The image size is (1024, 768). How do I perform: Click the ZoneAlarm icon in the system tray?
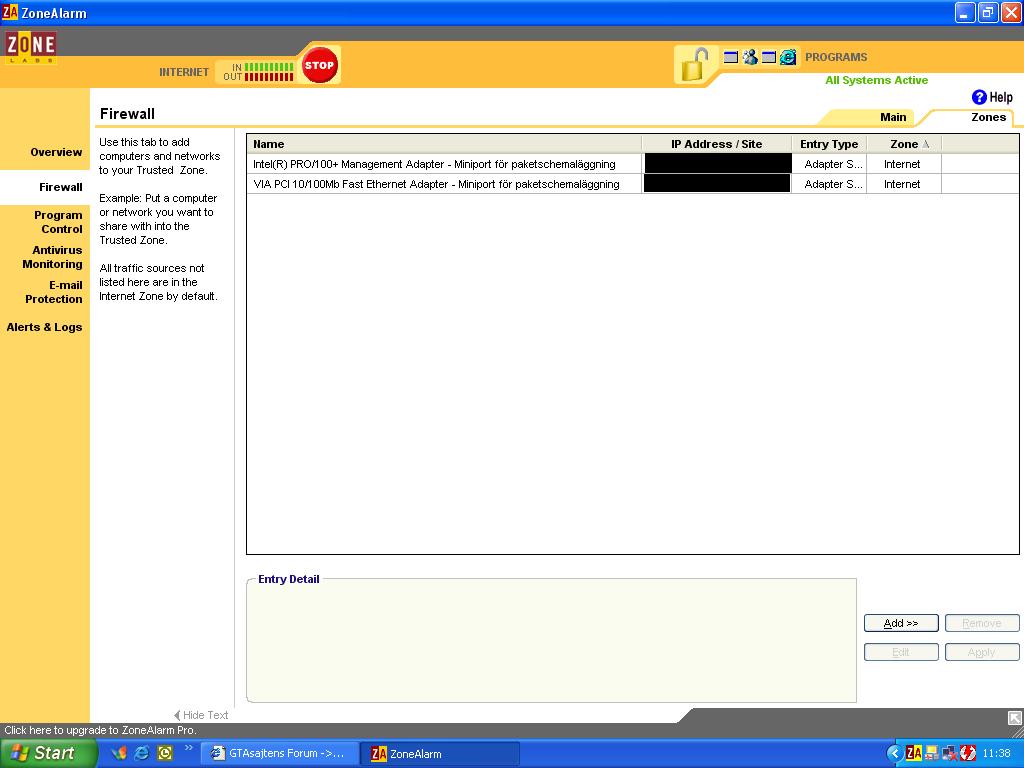click(913, 753)
